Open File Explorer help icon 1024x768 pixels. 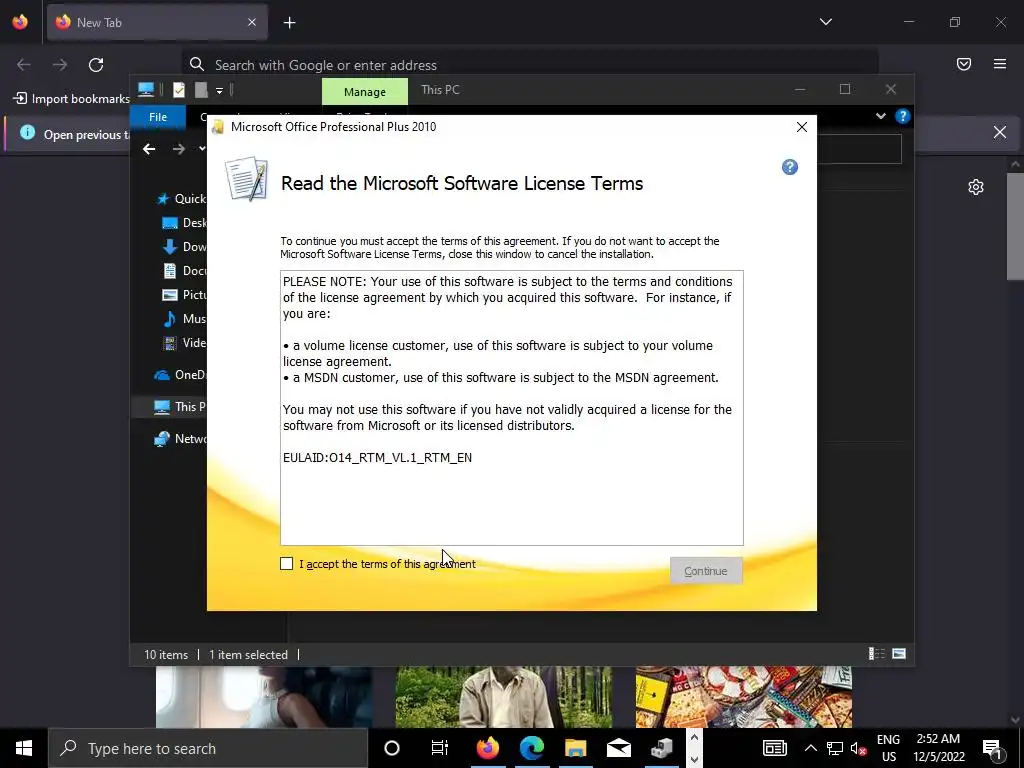point(903,116)
